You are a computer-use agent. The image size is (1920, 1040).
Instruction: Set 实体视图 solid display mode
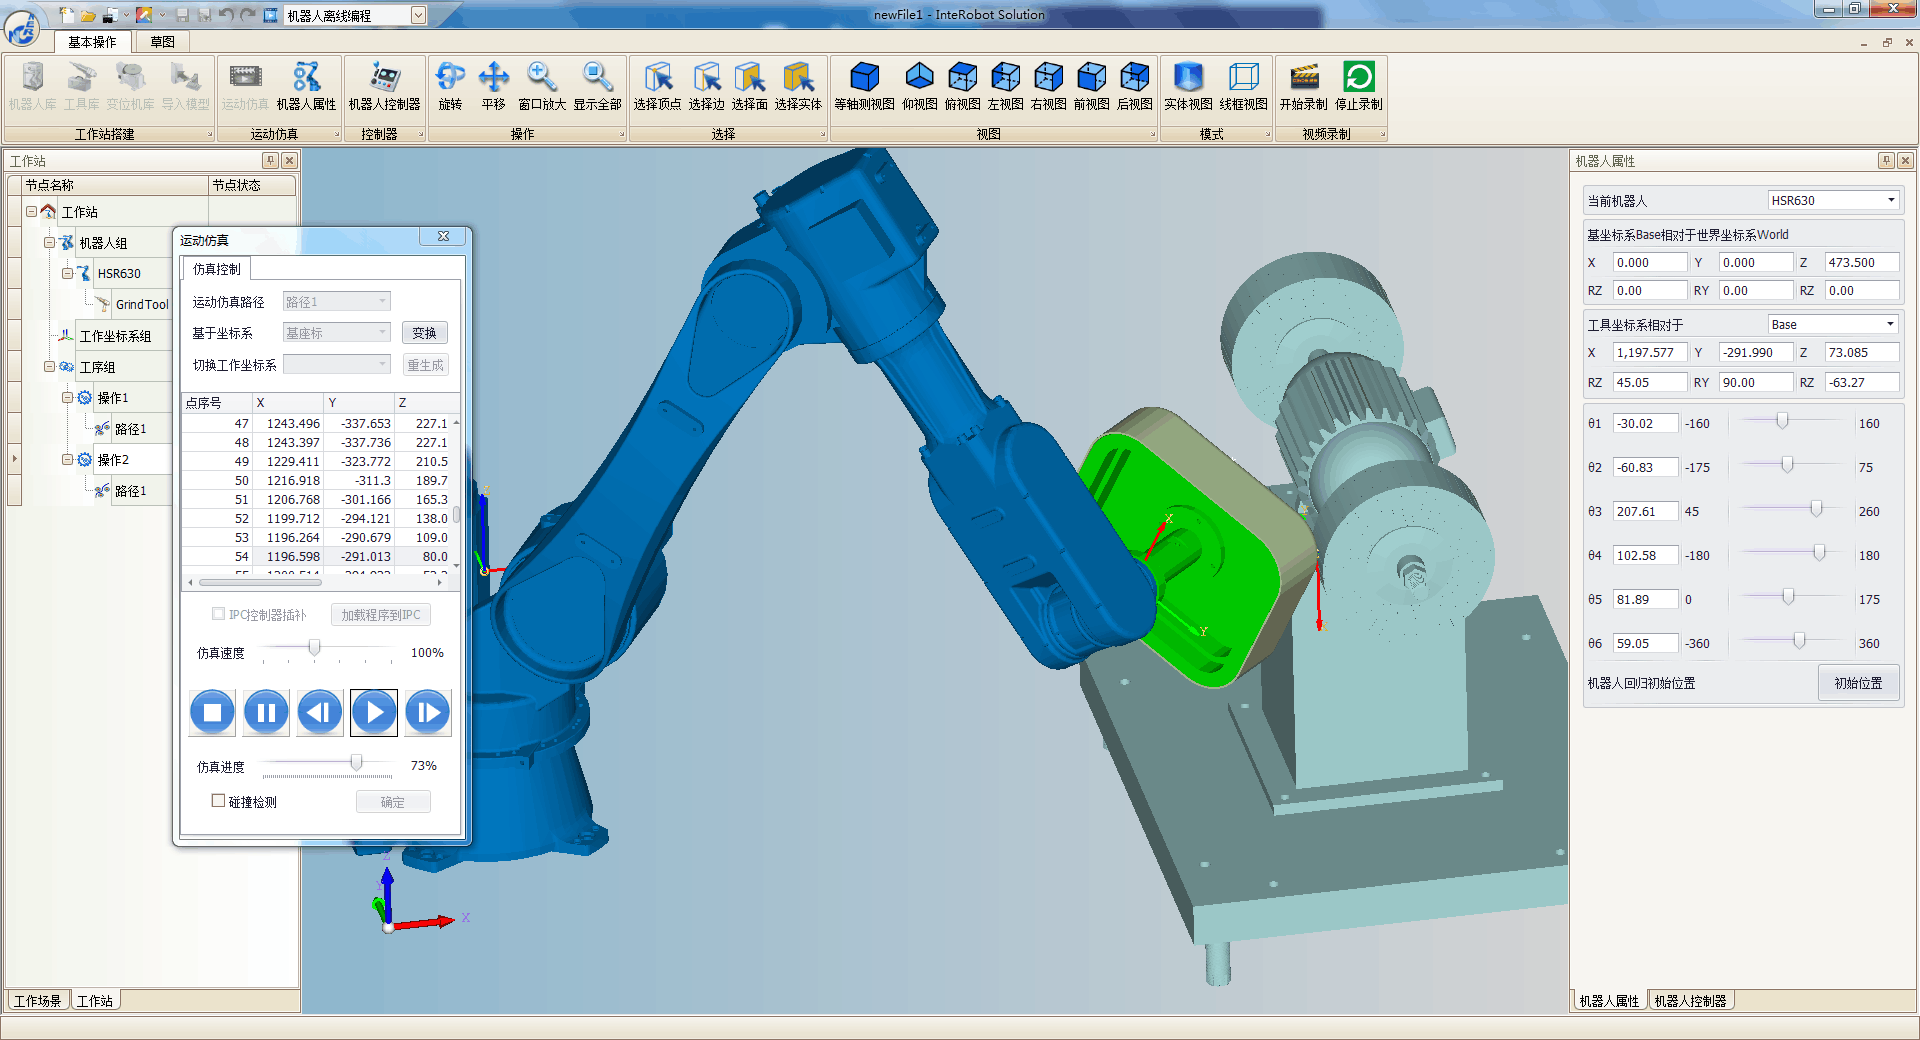[x=1188, y=86]
